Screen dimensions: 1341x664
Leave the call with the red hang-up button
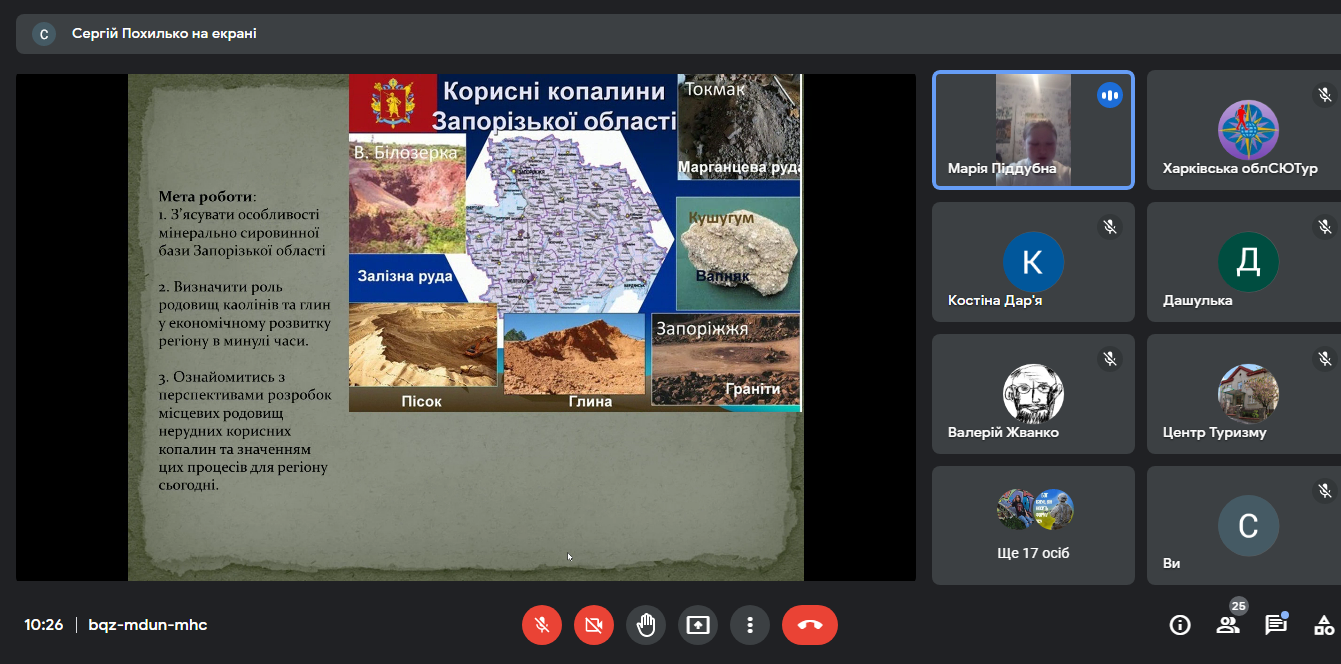(810, 625)
